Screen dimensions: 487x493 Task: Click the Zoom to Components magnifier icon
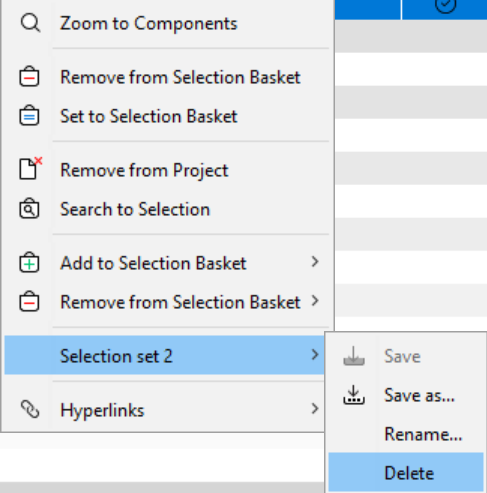point(30,23)
